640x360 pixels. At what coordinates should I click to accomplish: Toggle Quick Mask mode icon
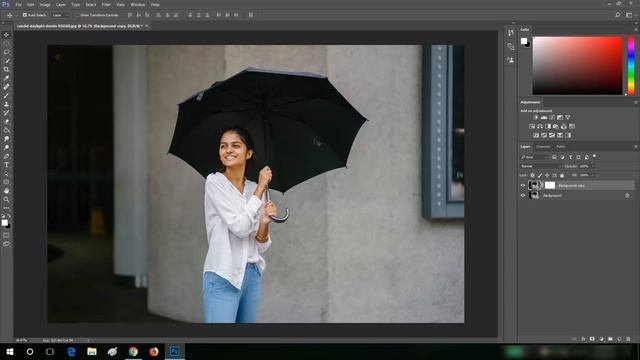coord(6,236)
